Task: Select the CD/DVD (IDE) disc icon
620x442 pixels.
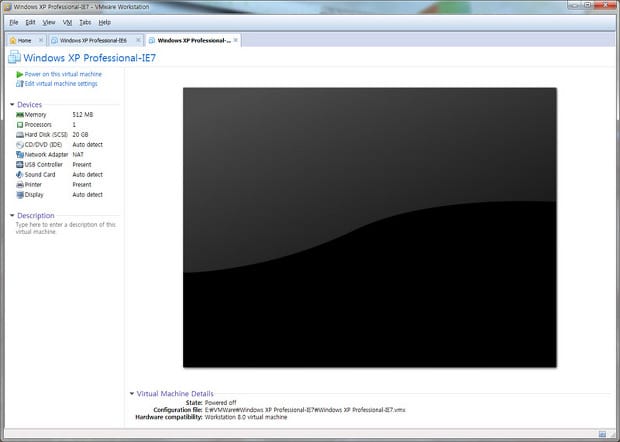Action: 19,145
